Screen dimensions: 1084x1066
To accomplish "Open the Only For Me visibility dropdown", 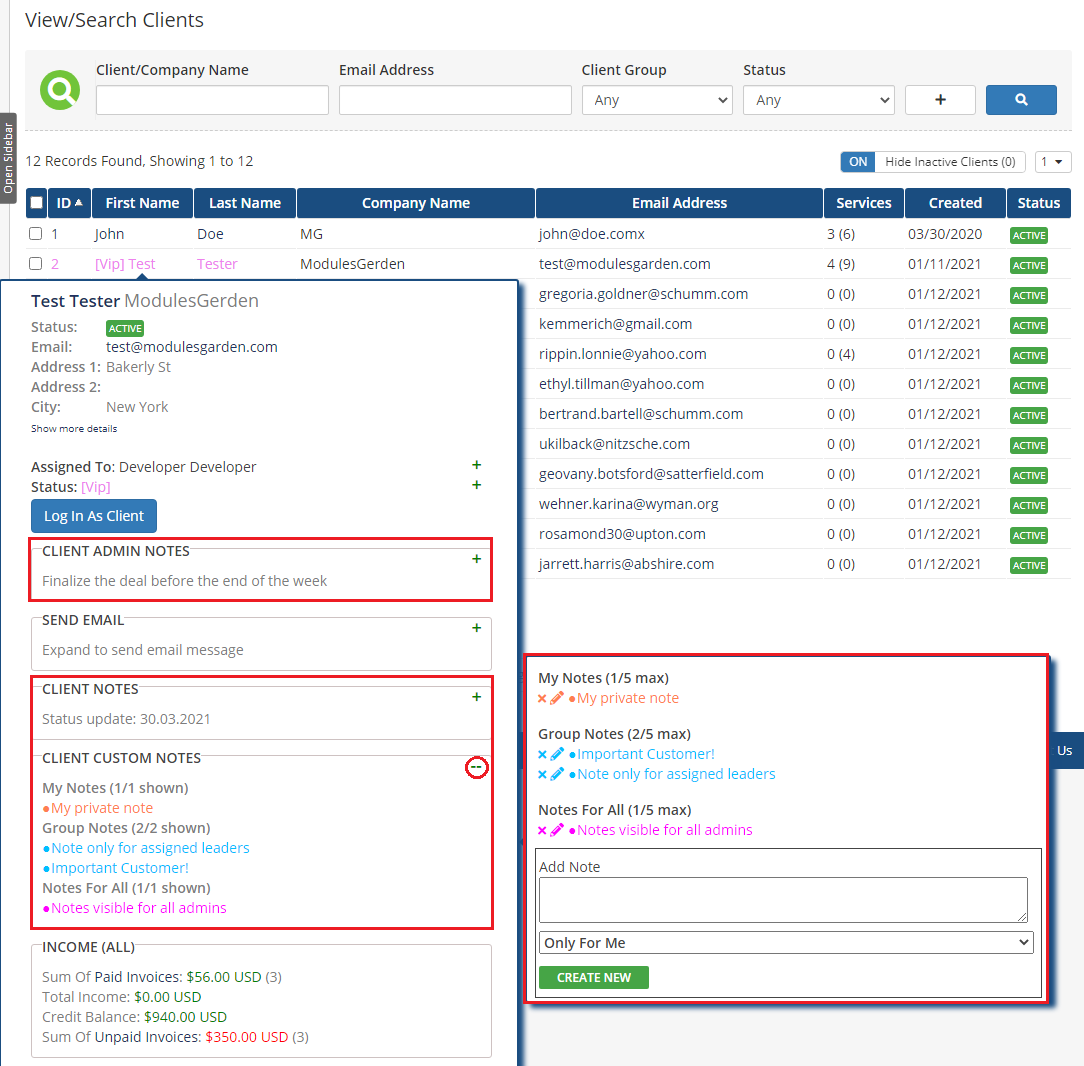I will tap(786, 943).
